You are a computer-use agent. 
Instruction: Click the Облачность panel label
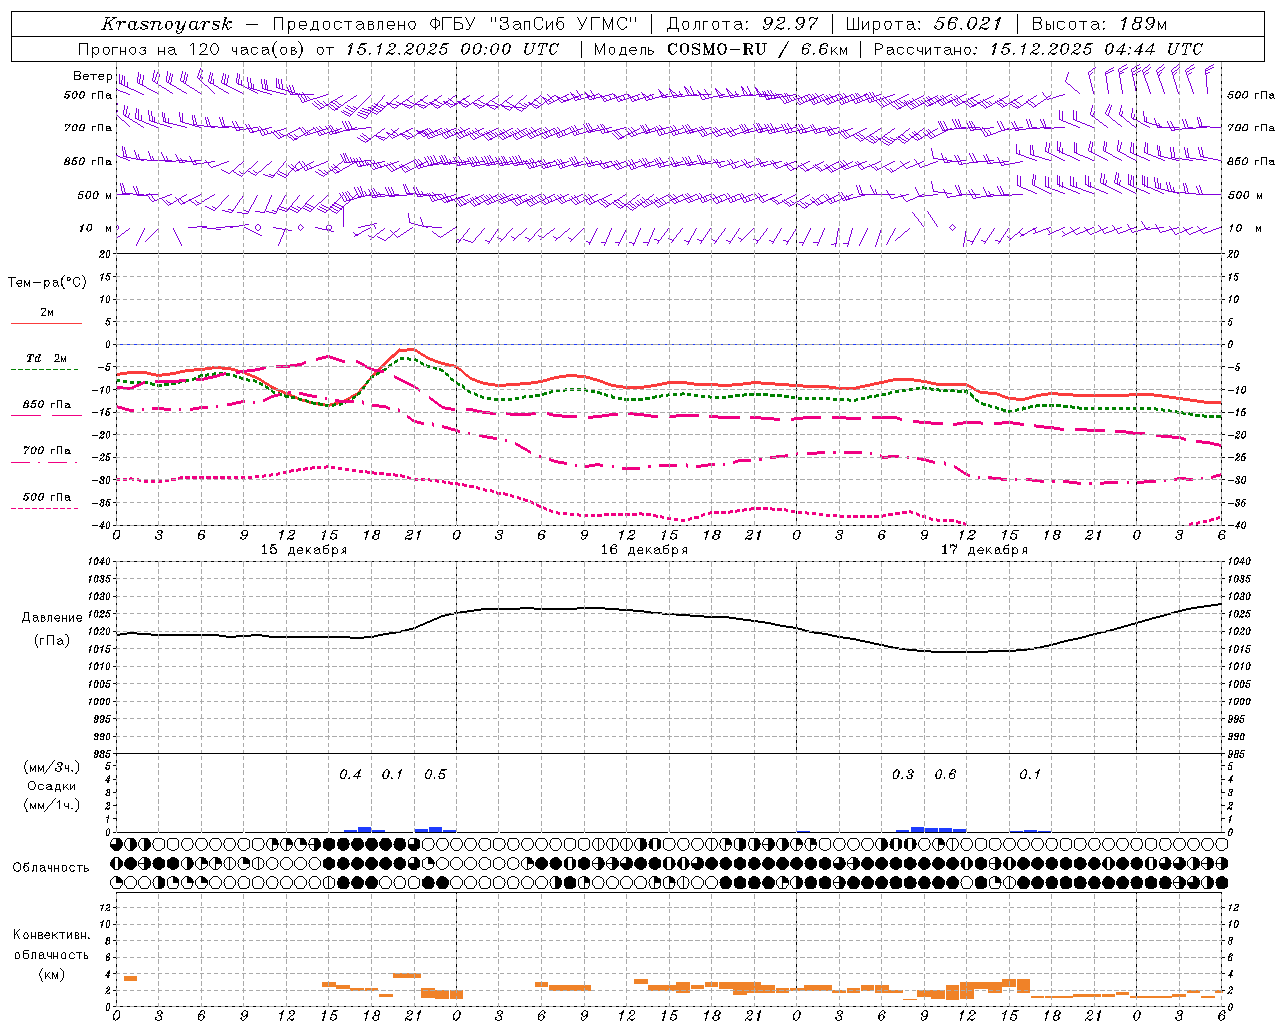tap(51, 868)
